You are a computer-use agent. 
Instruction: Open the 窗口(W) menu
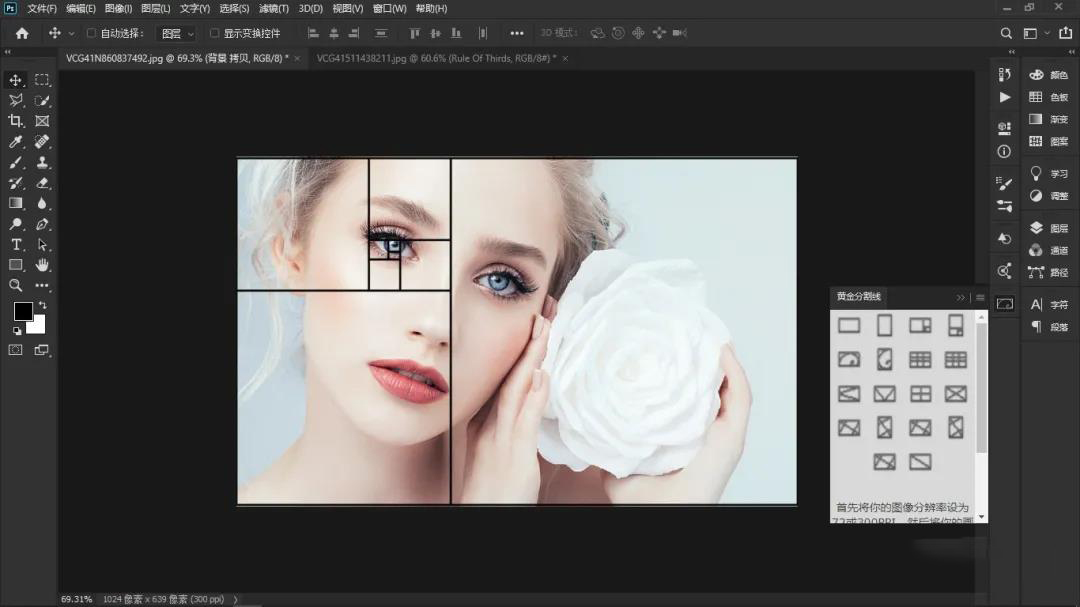click(x=389, y=8)
